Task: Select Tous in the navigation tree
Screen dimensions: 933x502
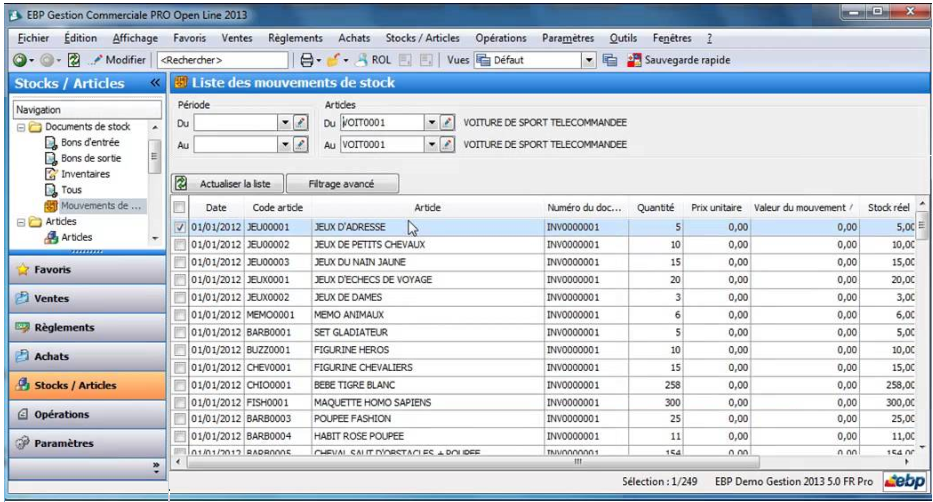Action: [x=64, y=190]
